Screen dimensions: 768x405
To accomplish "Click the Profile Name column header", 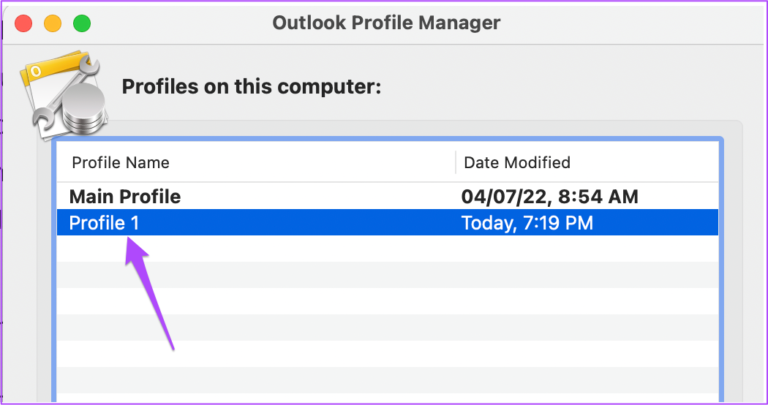I will coord(120,163).
